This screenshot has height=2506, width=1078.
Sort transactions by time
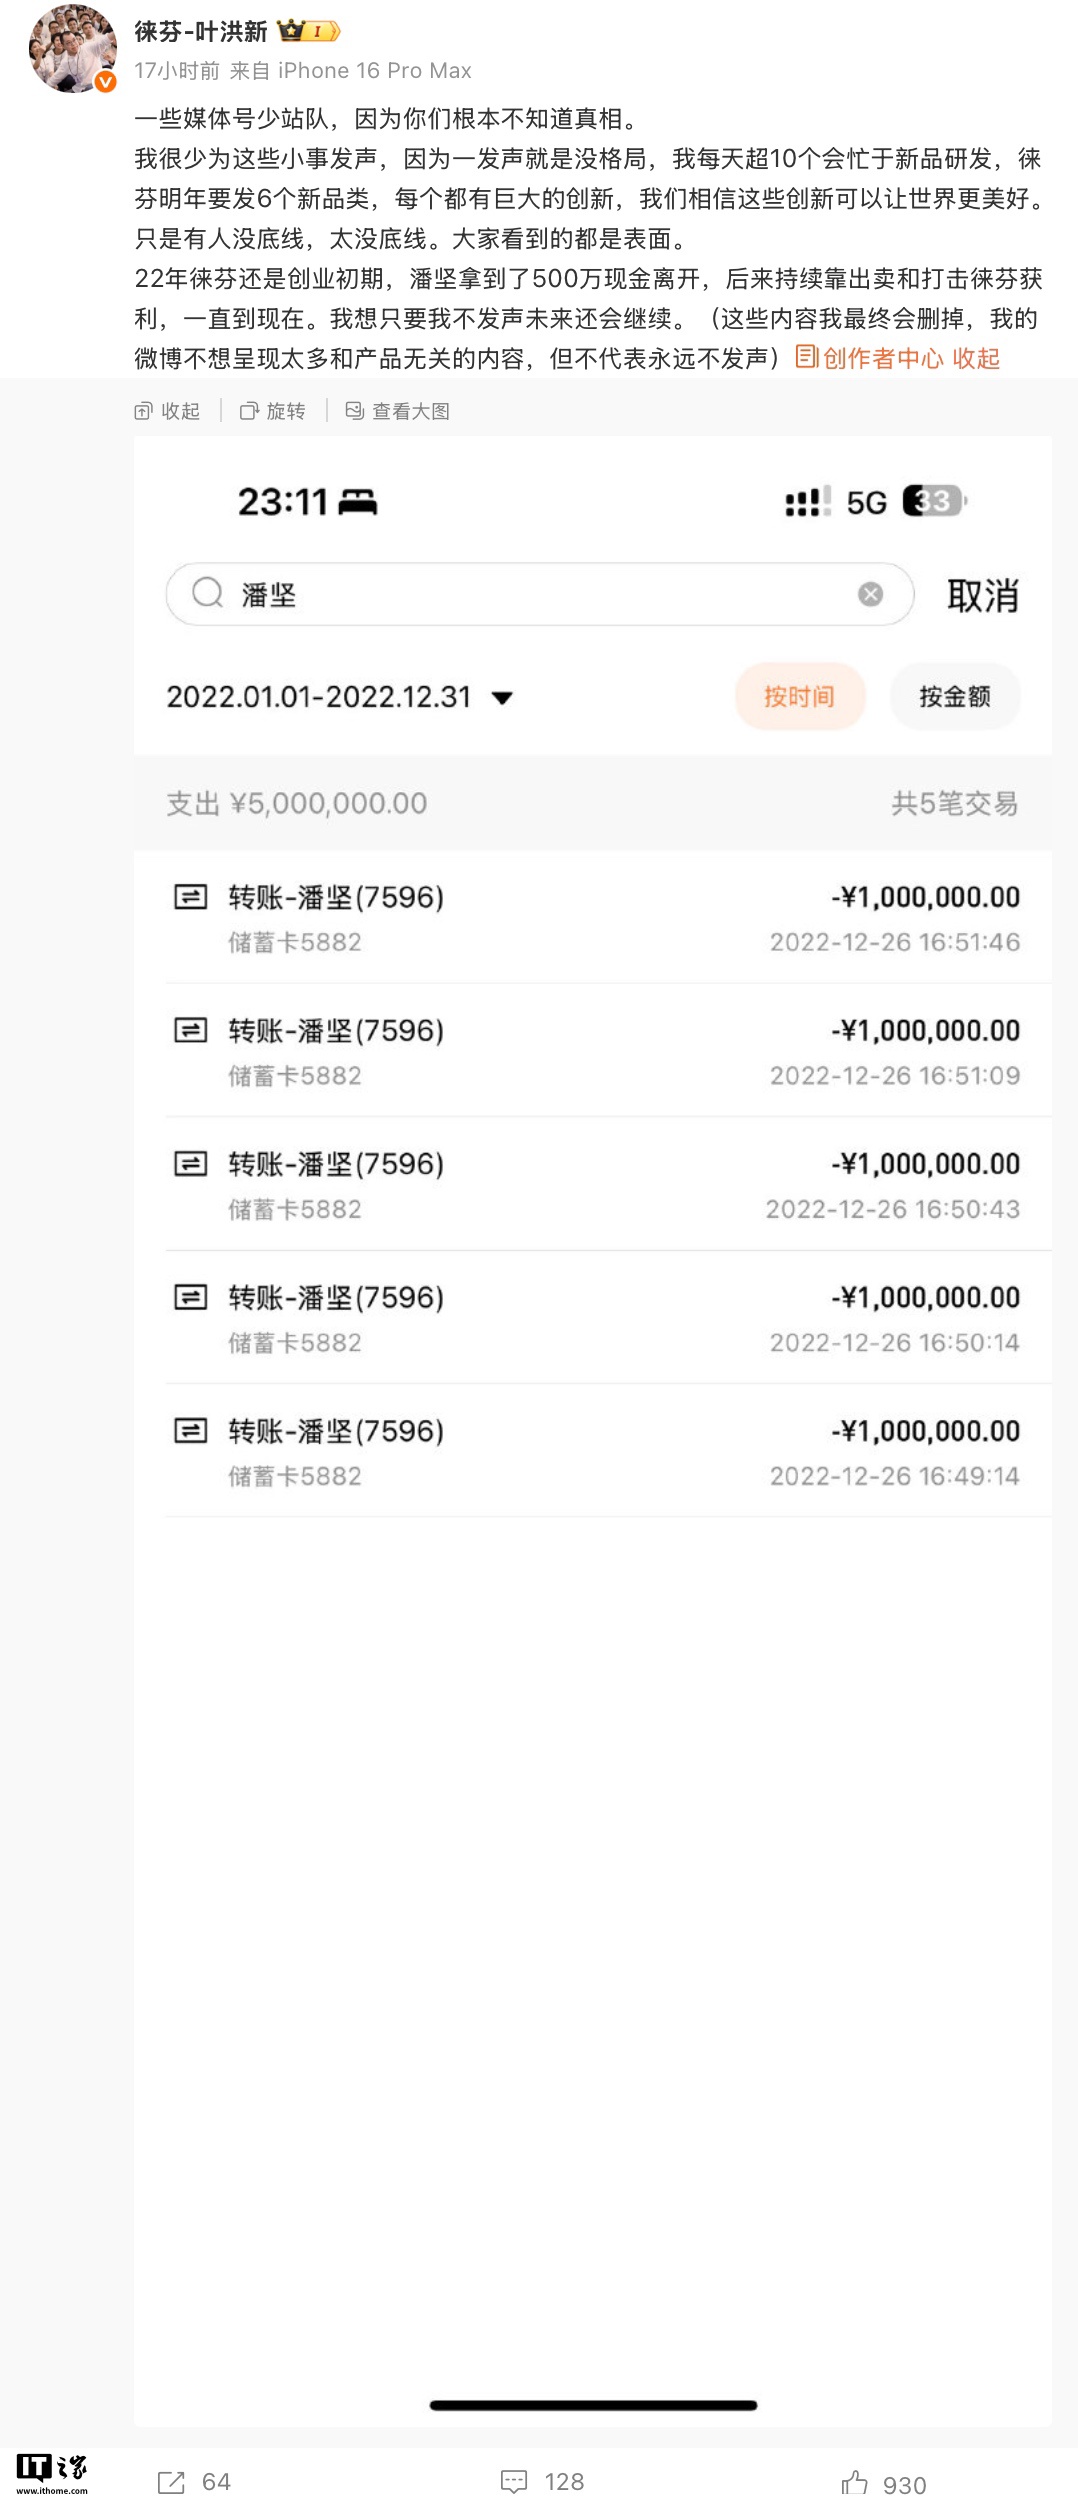pyautogui.click(x=799, y=697)
